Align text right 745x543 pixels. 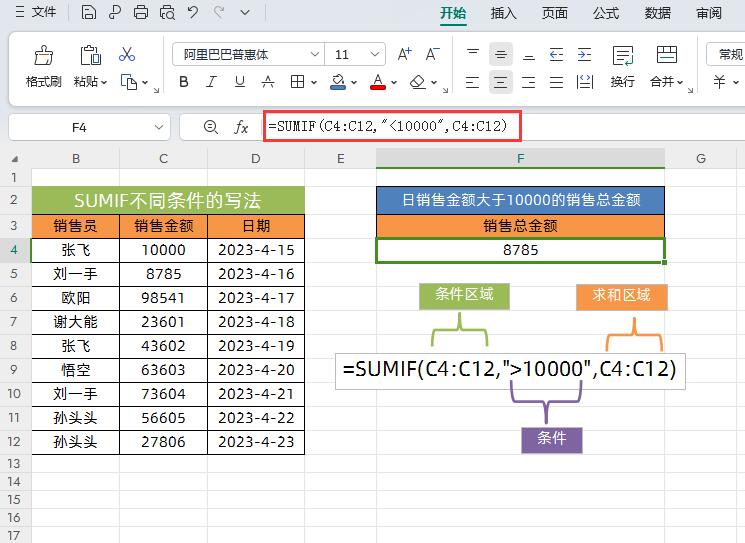[528, 82]
